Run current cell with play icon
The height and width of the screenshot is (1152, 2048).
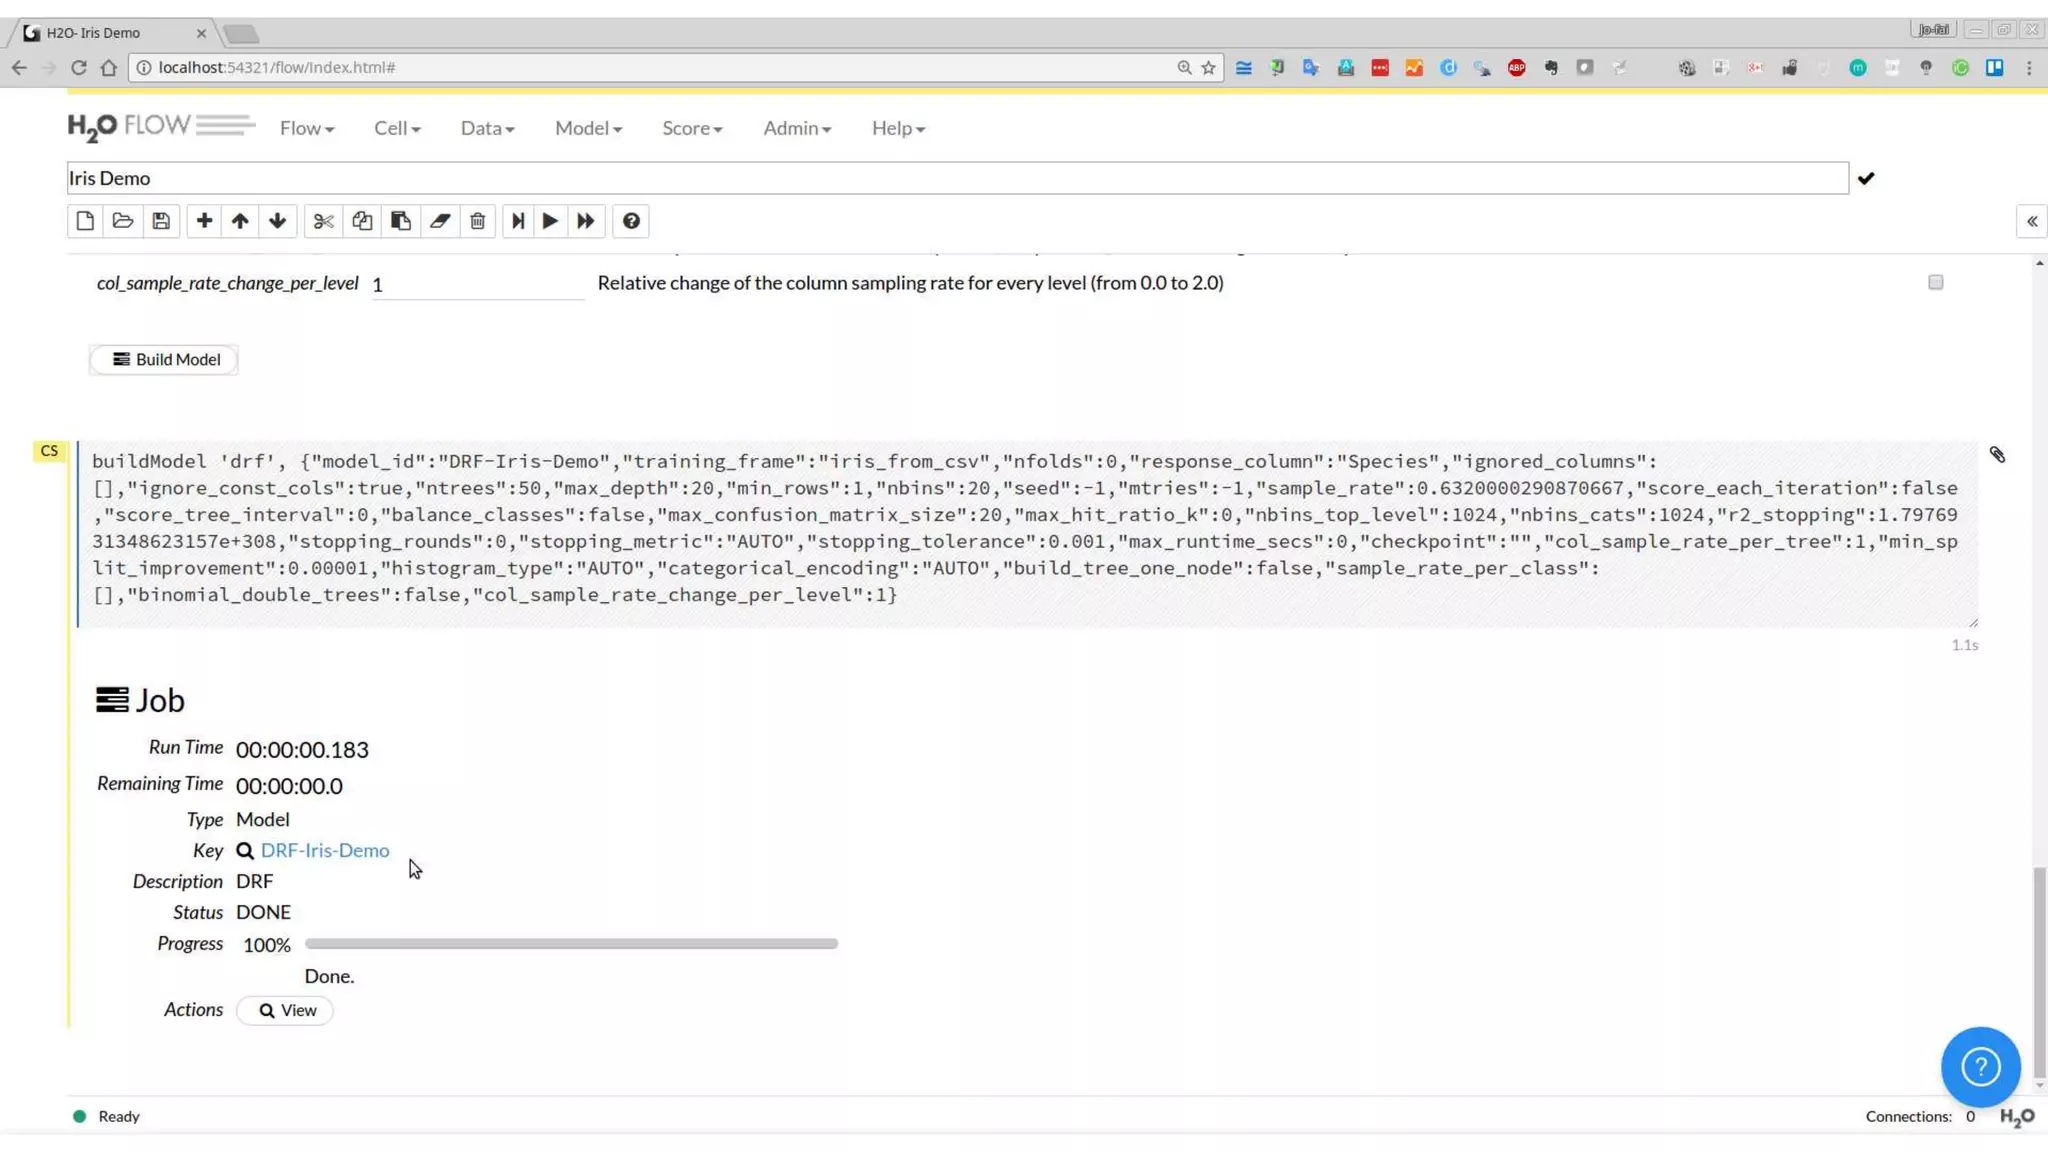coord(550,221)
